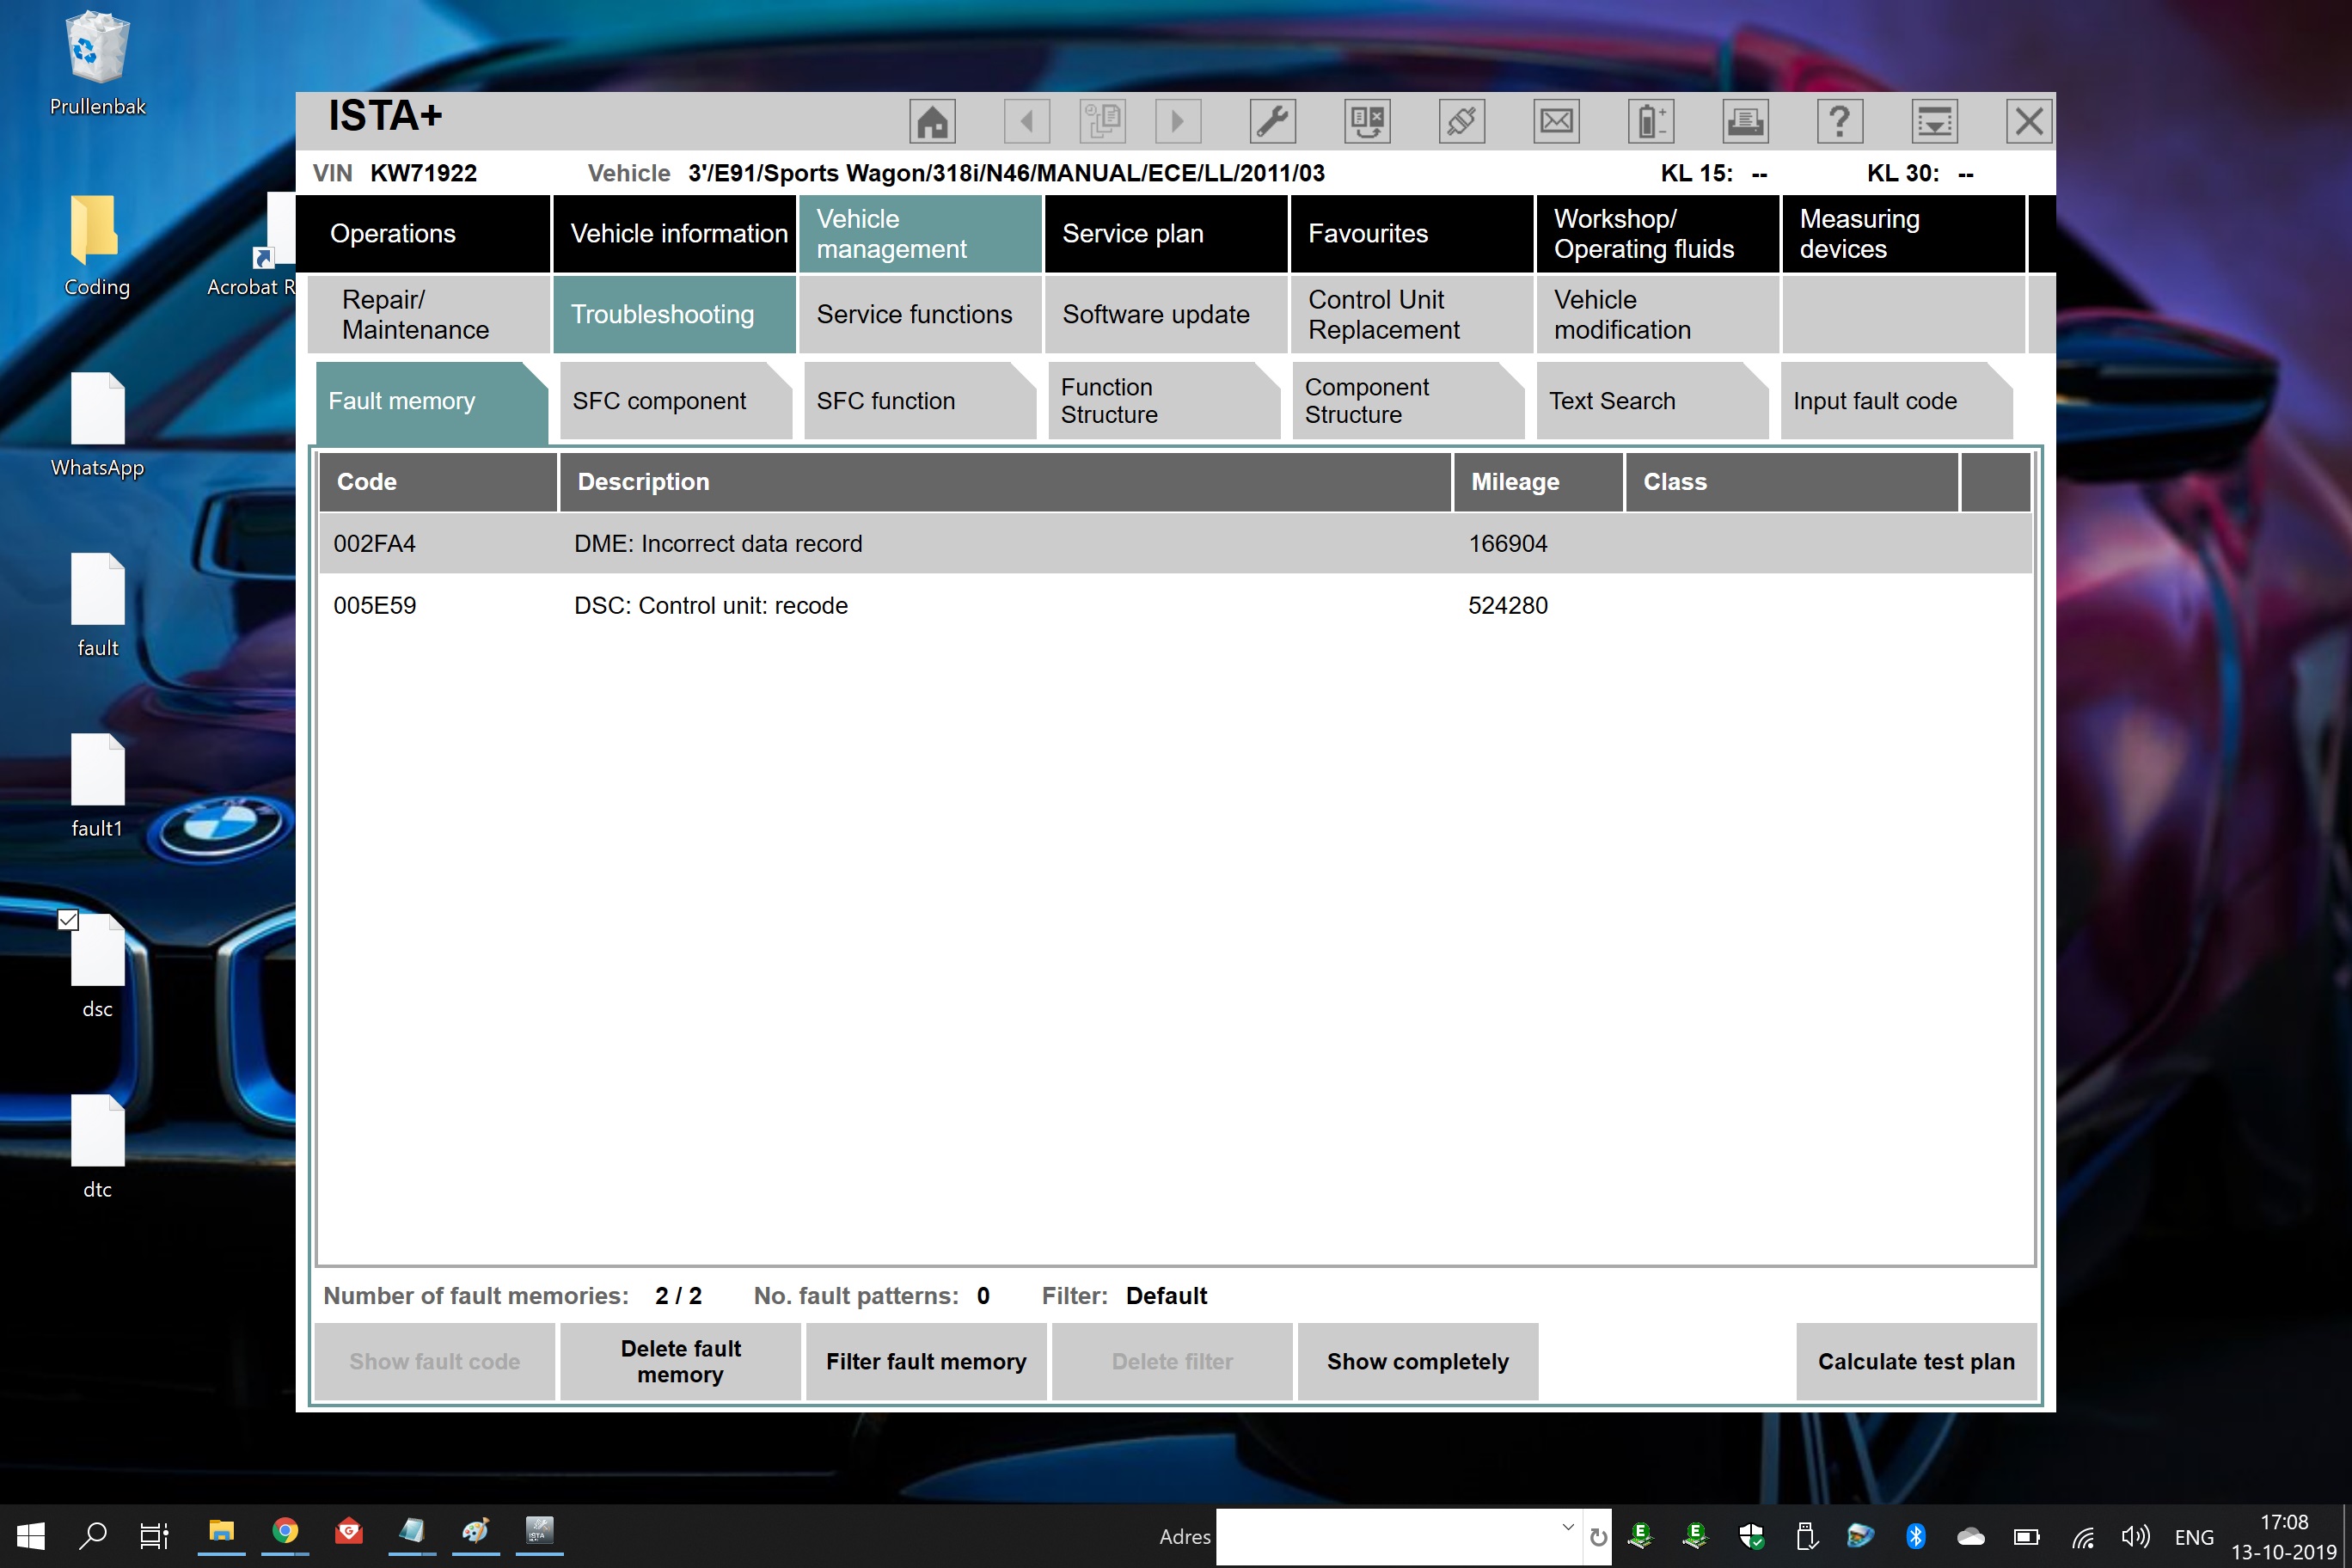Switch to Vehicle information tab
Screen dimensions: 2352x1568
click(674, 234)
